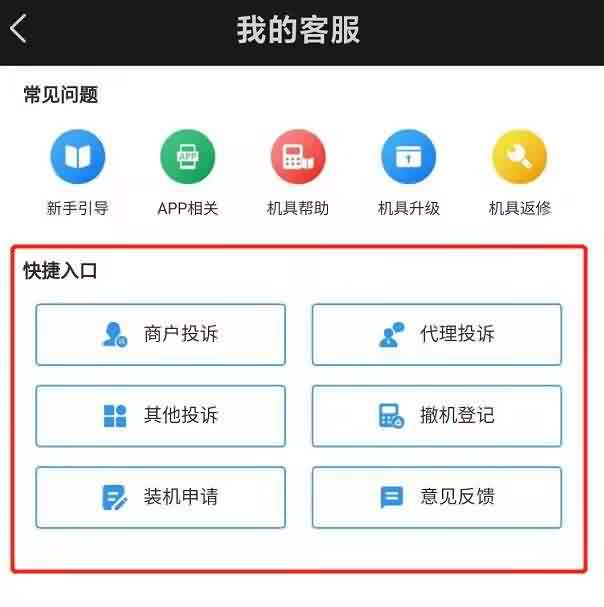Screen dimensions: 604x607
Task: Open the green APP相关 icon
Action: coord(188,157)
